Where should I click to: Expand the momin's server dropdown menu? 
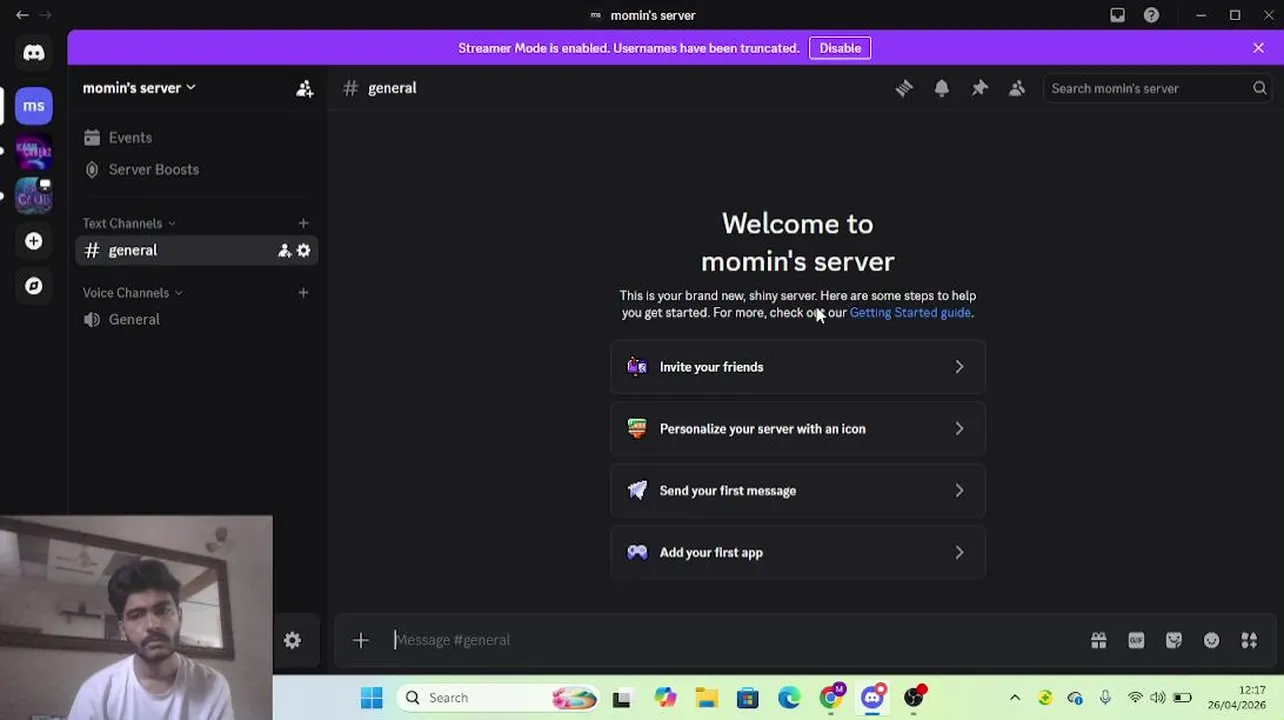(139, 88)
